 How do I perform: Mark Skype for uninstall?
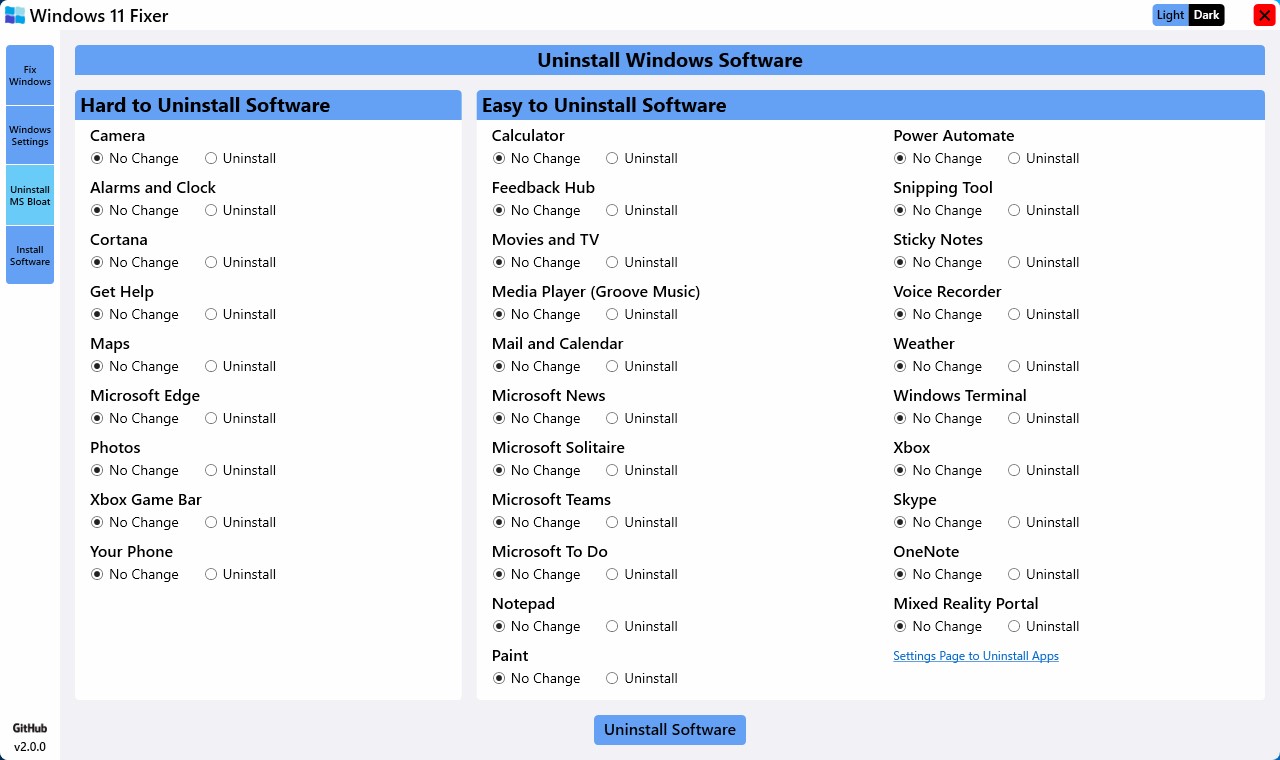pos(1014,522)
